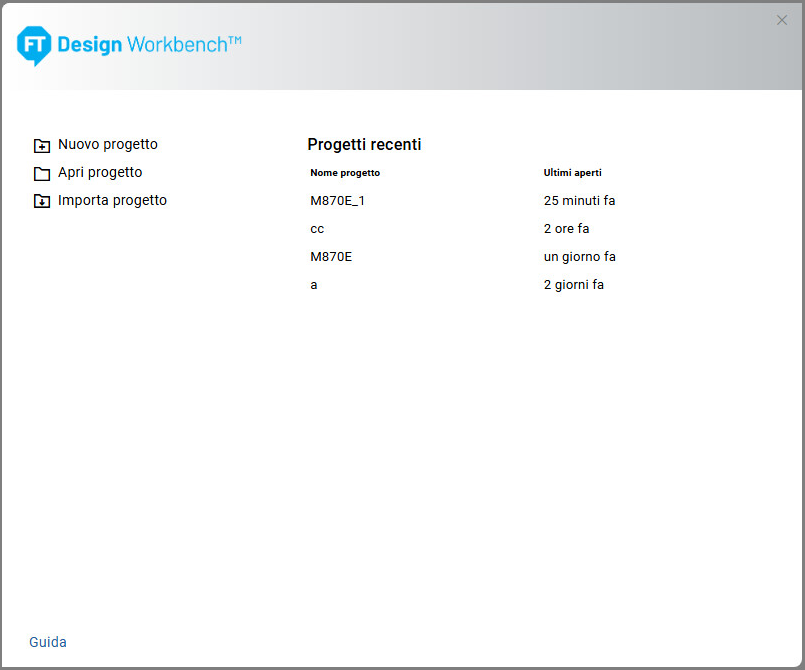Open the recent project named cc
The height and width of the screenshot is (670, 805).
coord(317,229)
